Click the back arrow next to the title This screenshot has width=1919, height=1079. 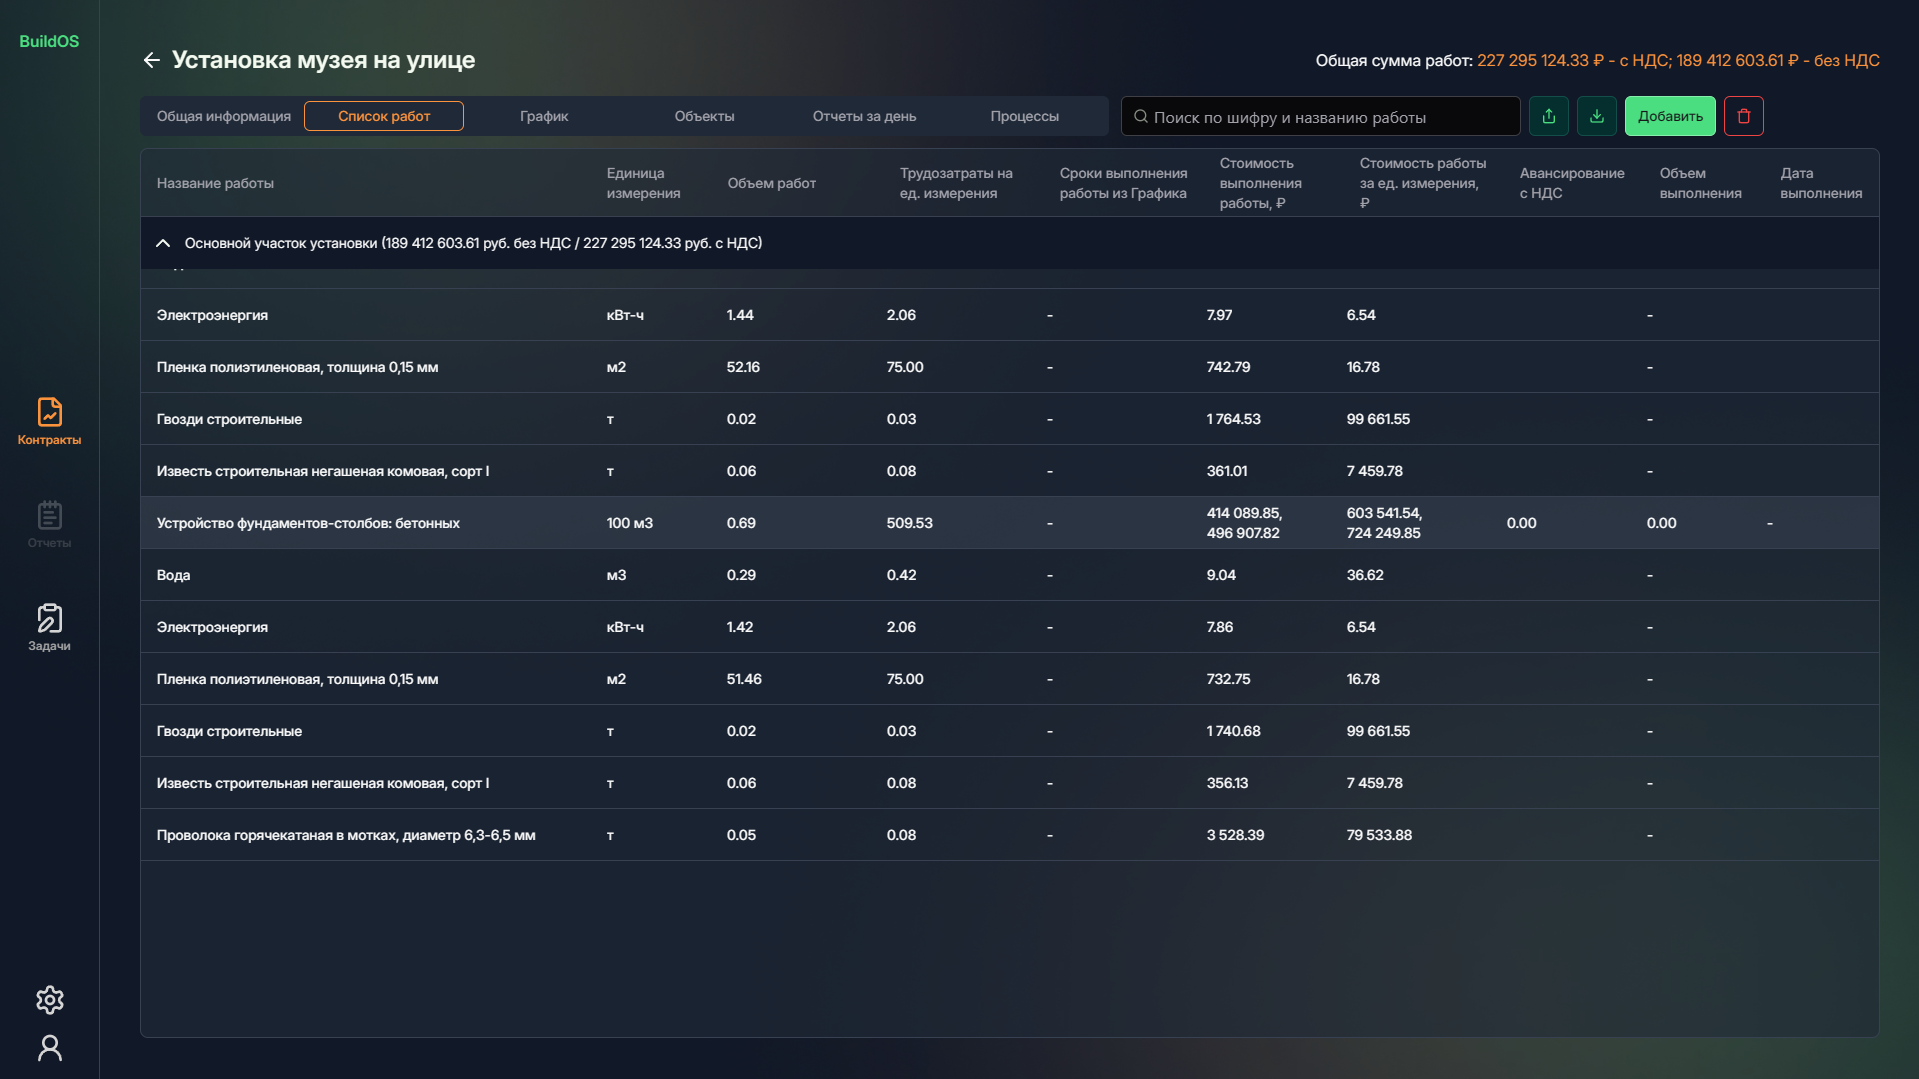coord(151,60)
